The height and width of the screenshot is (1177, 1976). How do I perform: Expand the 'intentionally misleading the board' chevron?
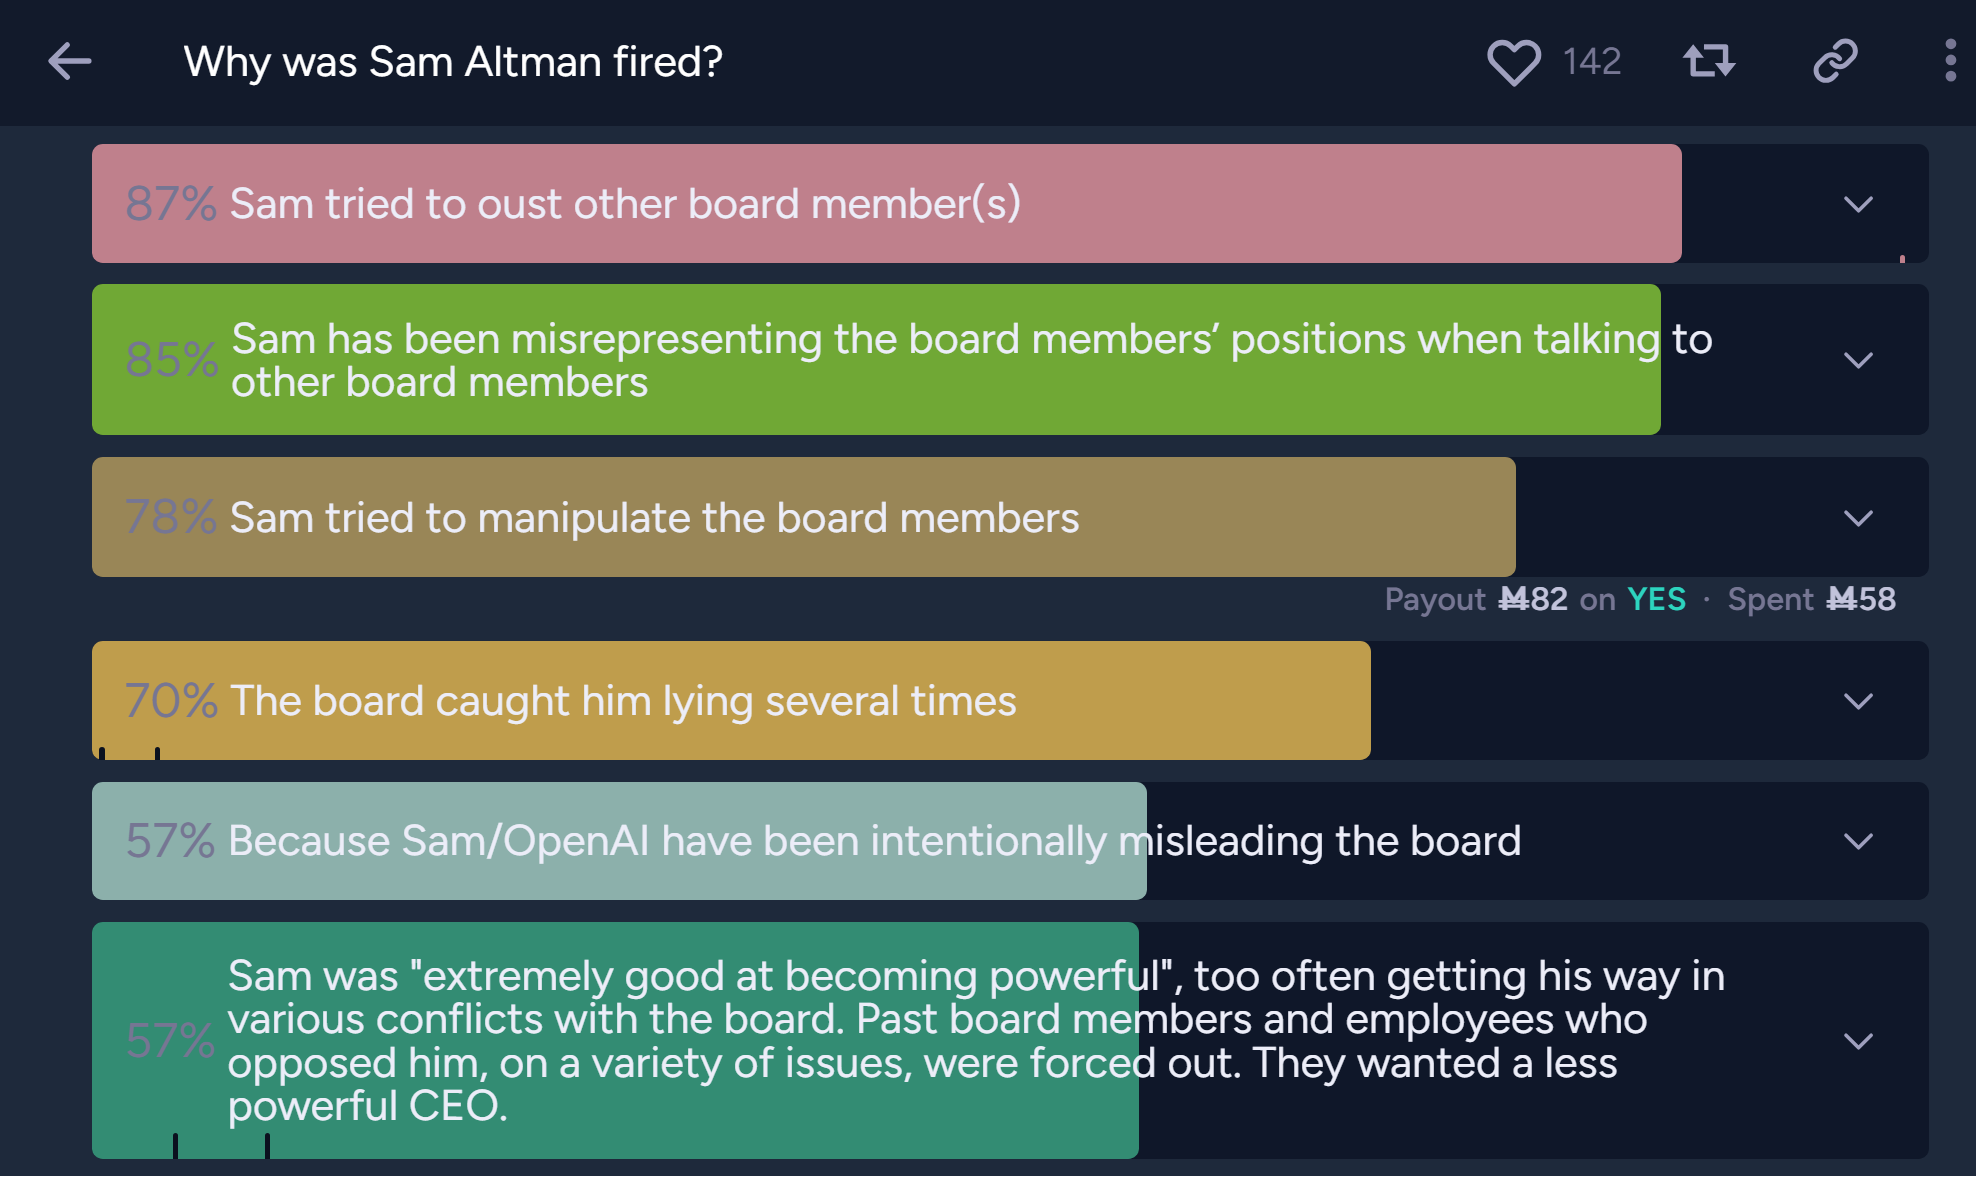pyautogui.click(x=1858, y=841)
